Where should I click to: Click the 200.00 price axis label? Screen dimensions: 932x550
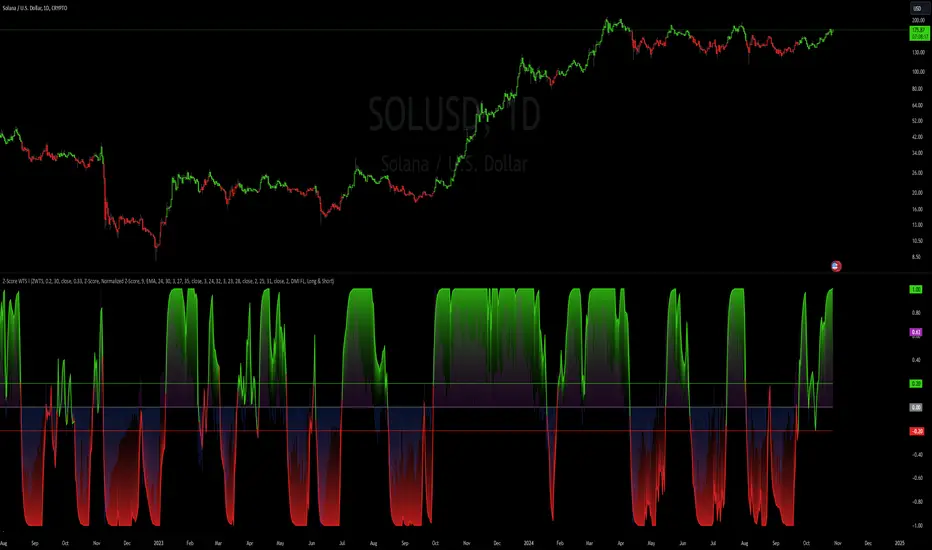(x=918, y=20)
